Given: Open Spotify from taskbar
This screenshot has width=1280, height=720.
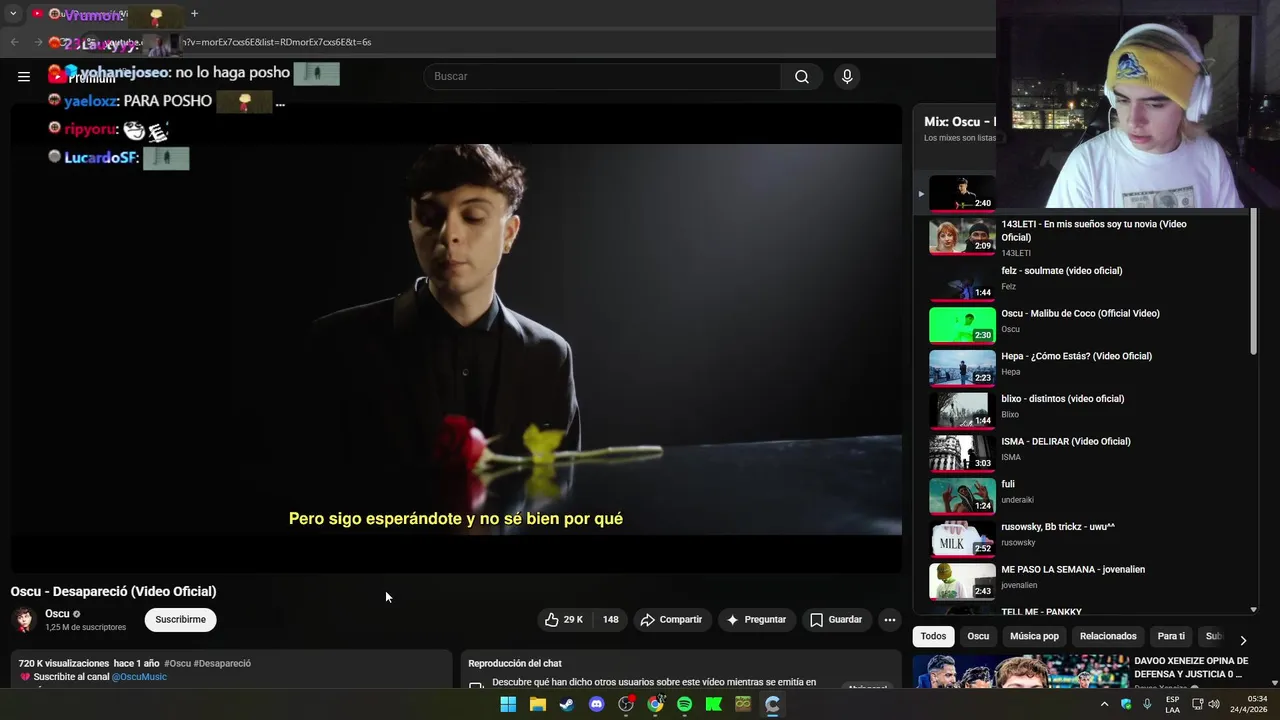Looking at the screenshot, I should coord(684,704).
